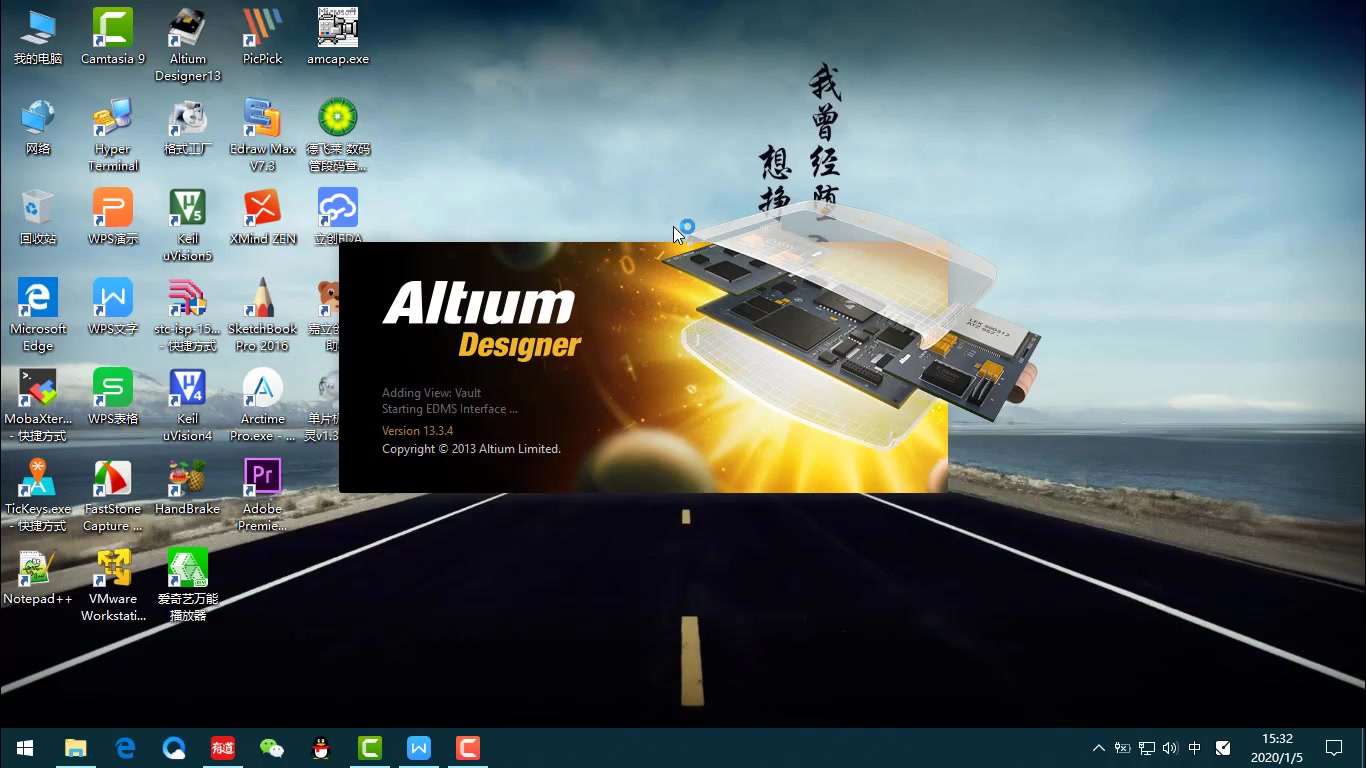Select Edraw Max V7.8 shortcut
Image resolution: width=1366 pixels, height=768 pixels.
pyautogui.click(x=262, y=135)
